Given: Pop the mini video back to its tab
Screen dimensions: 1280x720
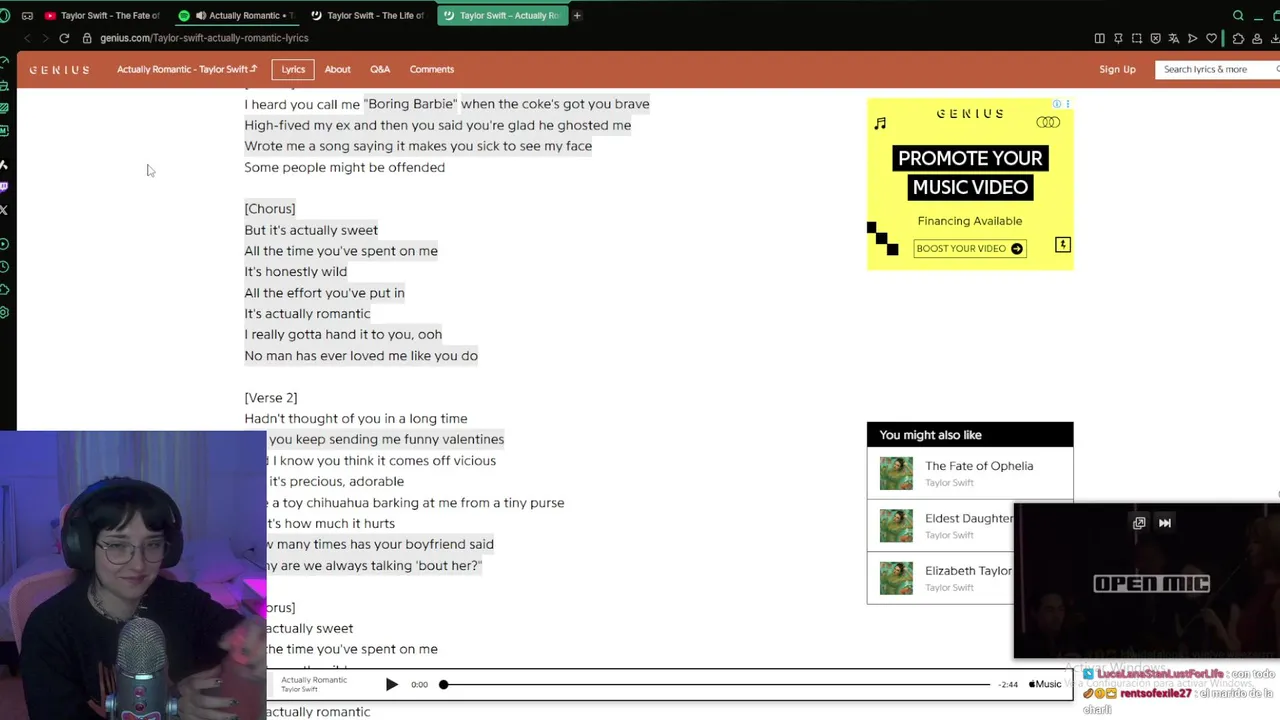Looking at the screenshot, I should [1139, 522].
